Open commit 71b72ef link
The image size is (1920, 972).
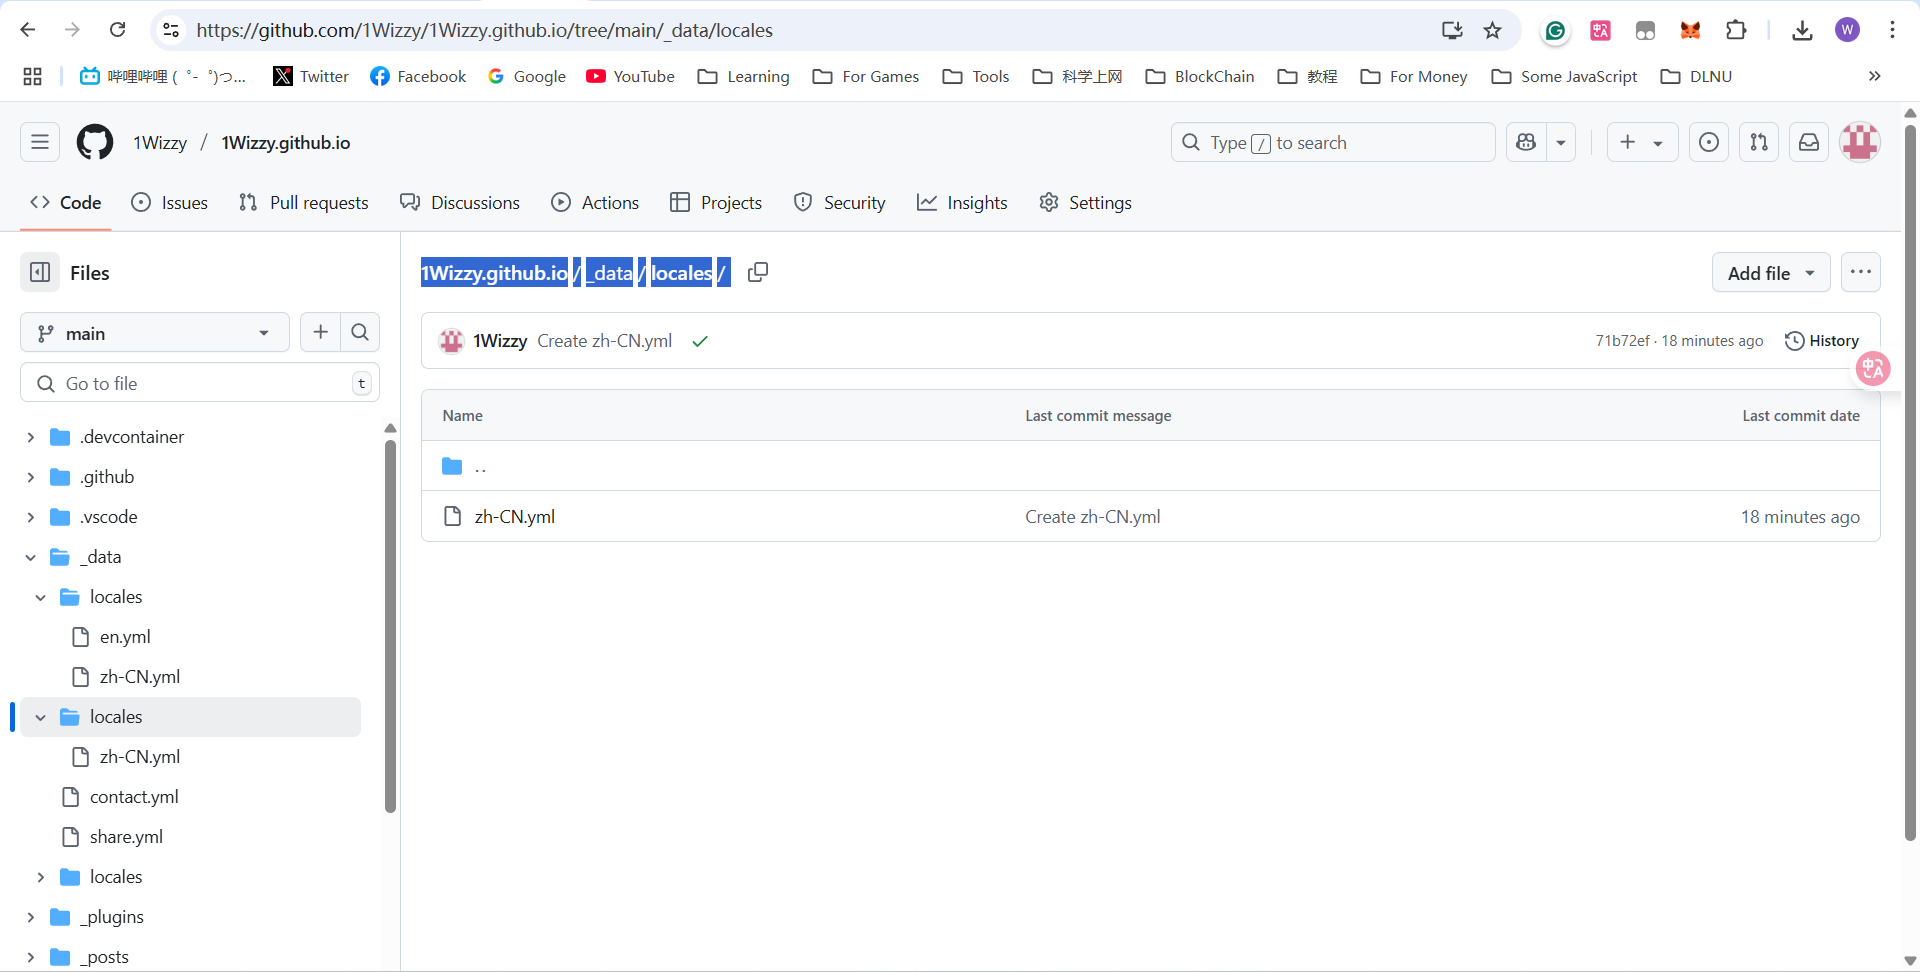(1622, 341)
